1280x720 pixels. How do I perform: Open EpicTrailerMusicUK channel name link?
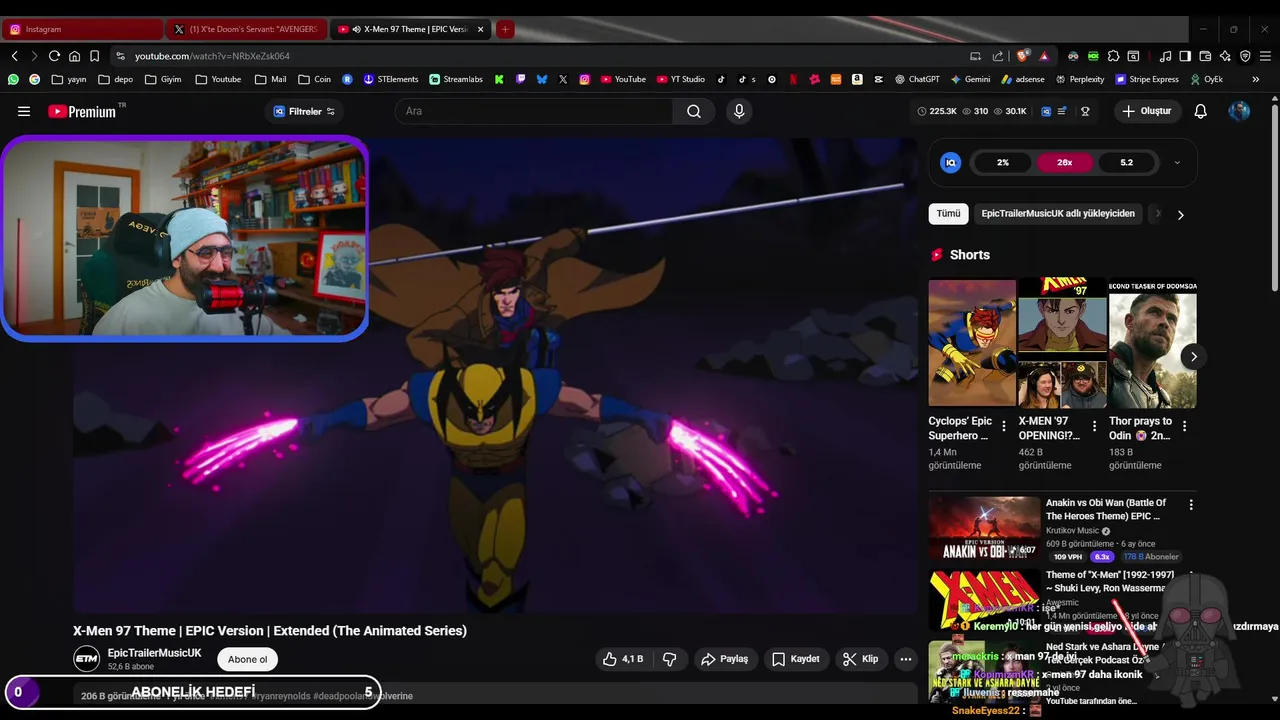coord(155,653)
